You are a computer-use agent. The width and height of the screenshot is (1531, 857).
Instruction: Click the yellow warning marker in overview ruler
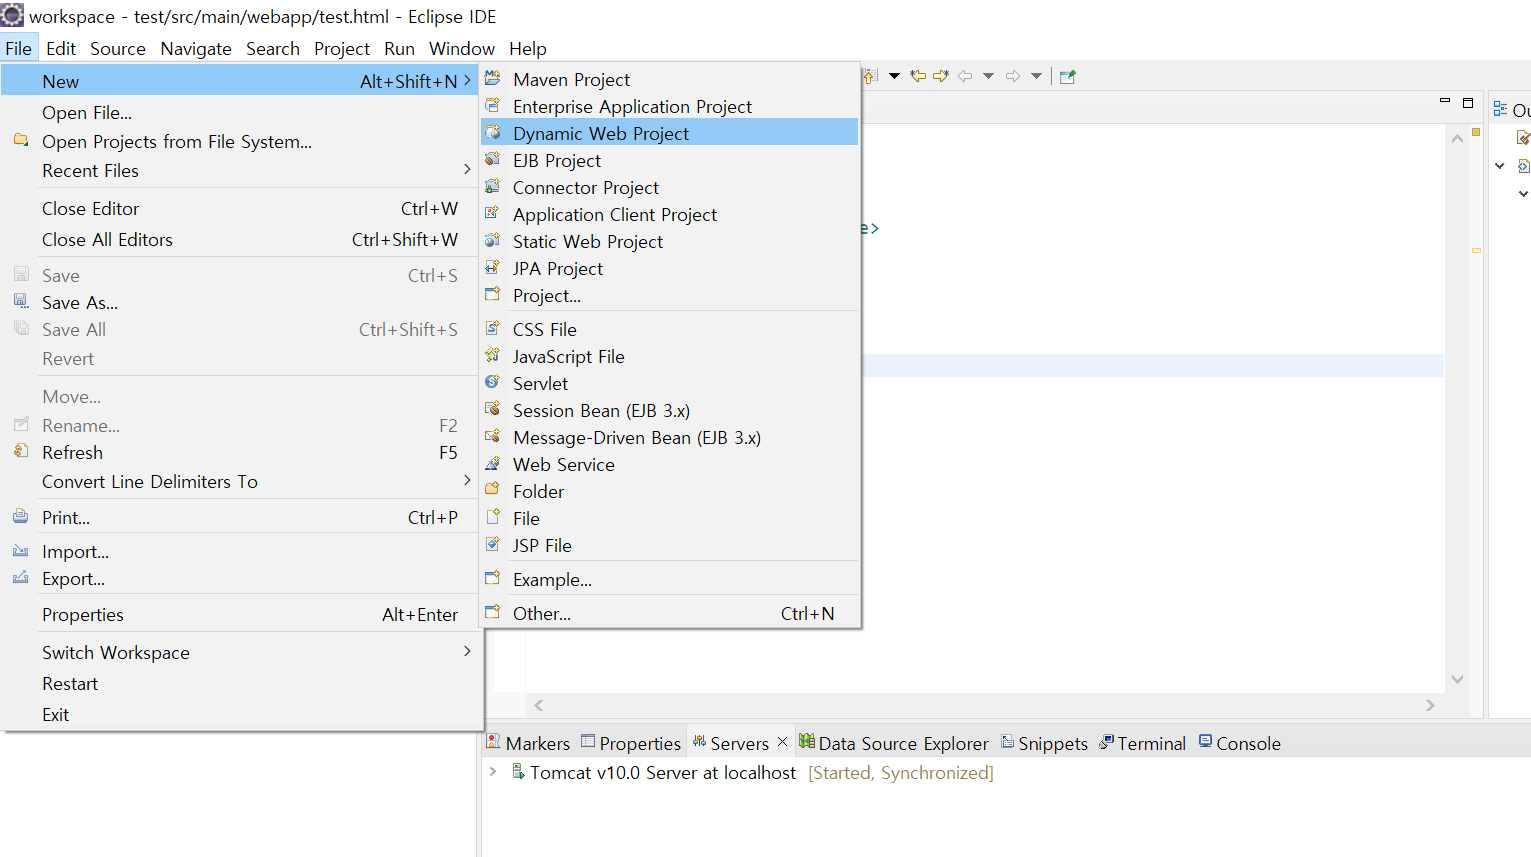(x=1476, y=250)
